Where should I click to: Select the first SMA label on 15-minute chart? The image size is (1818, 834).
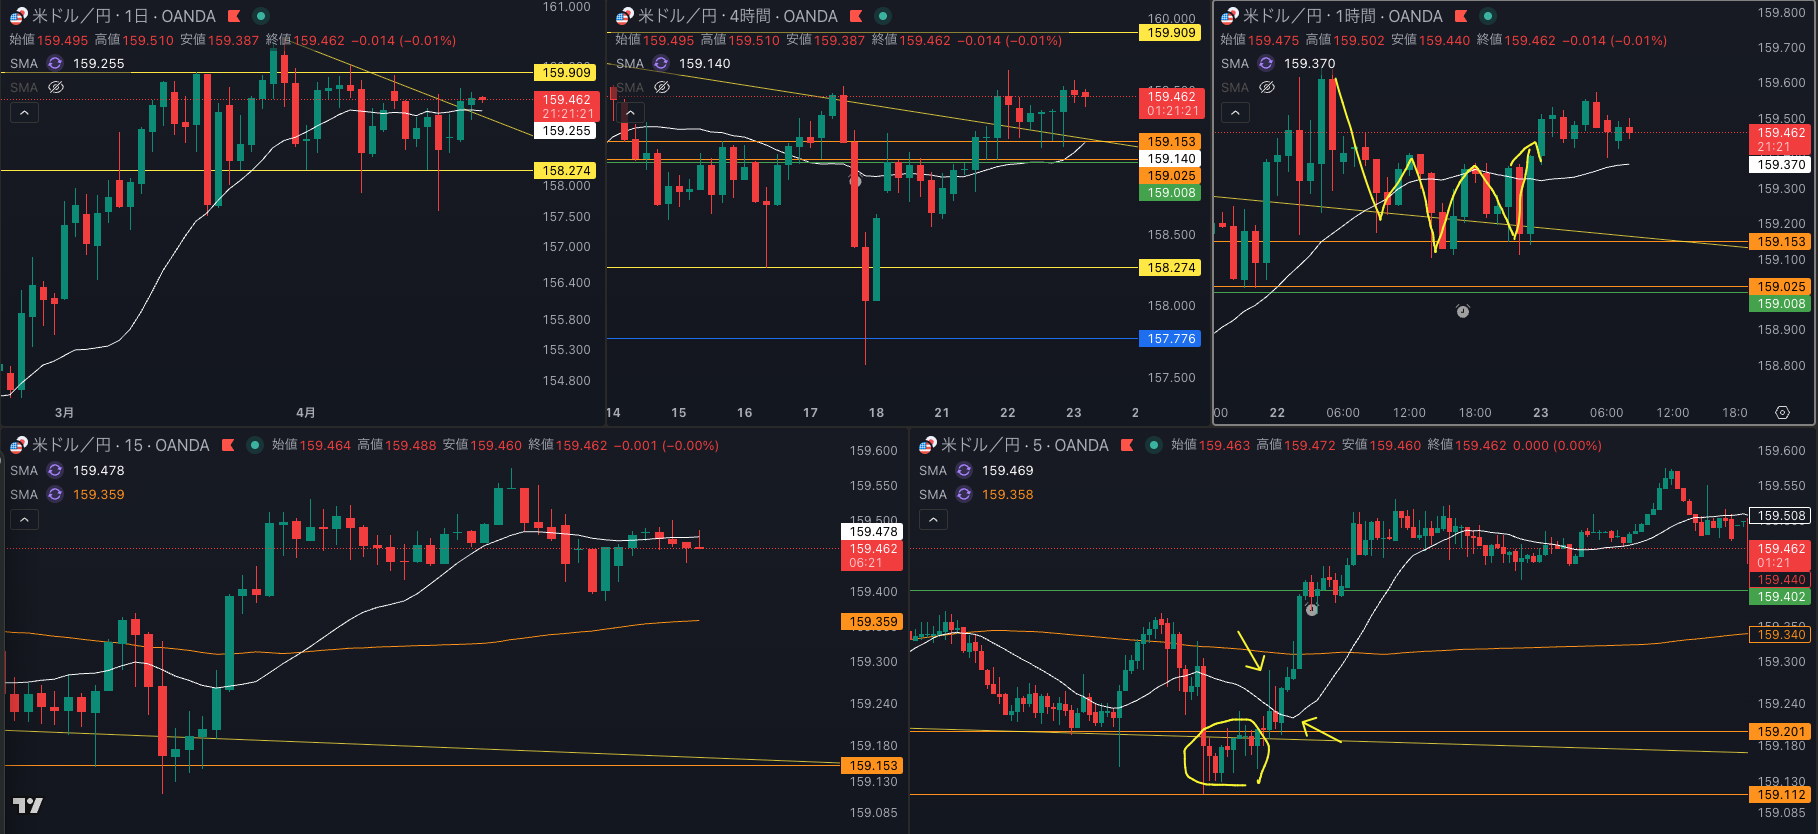(x=24, y=470)
